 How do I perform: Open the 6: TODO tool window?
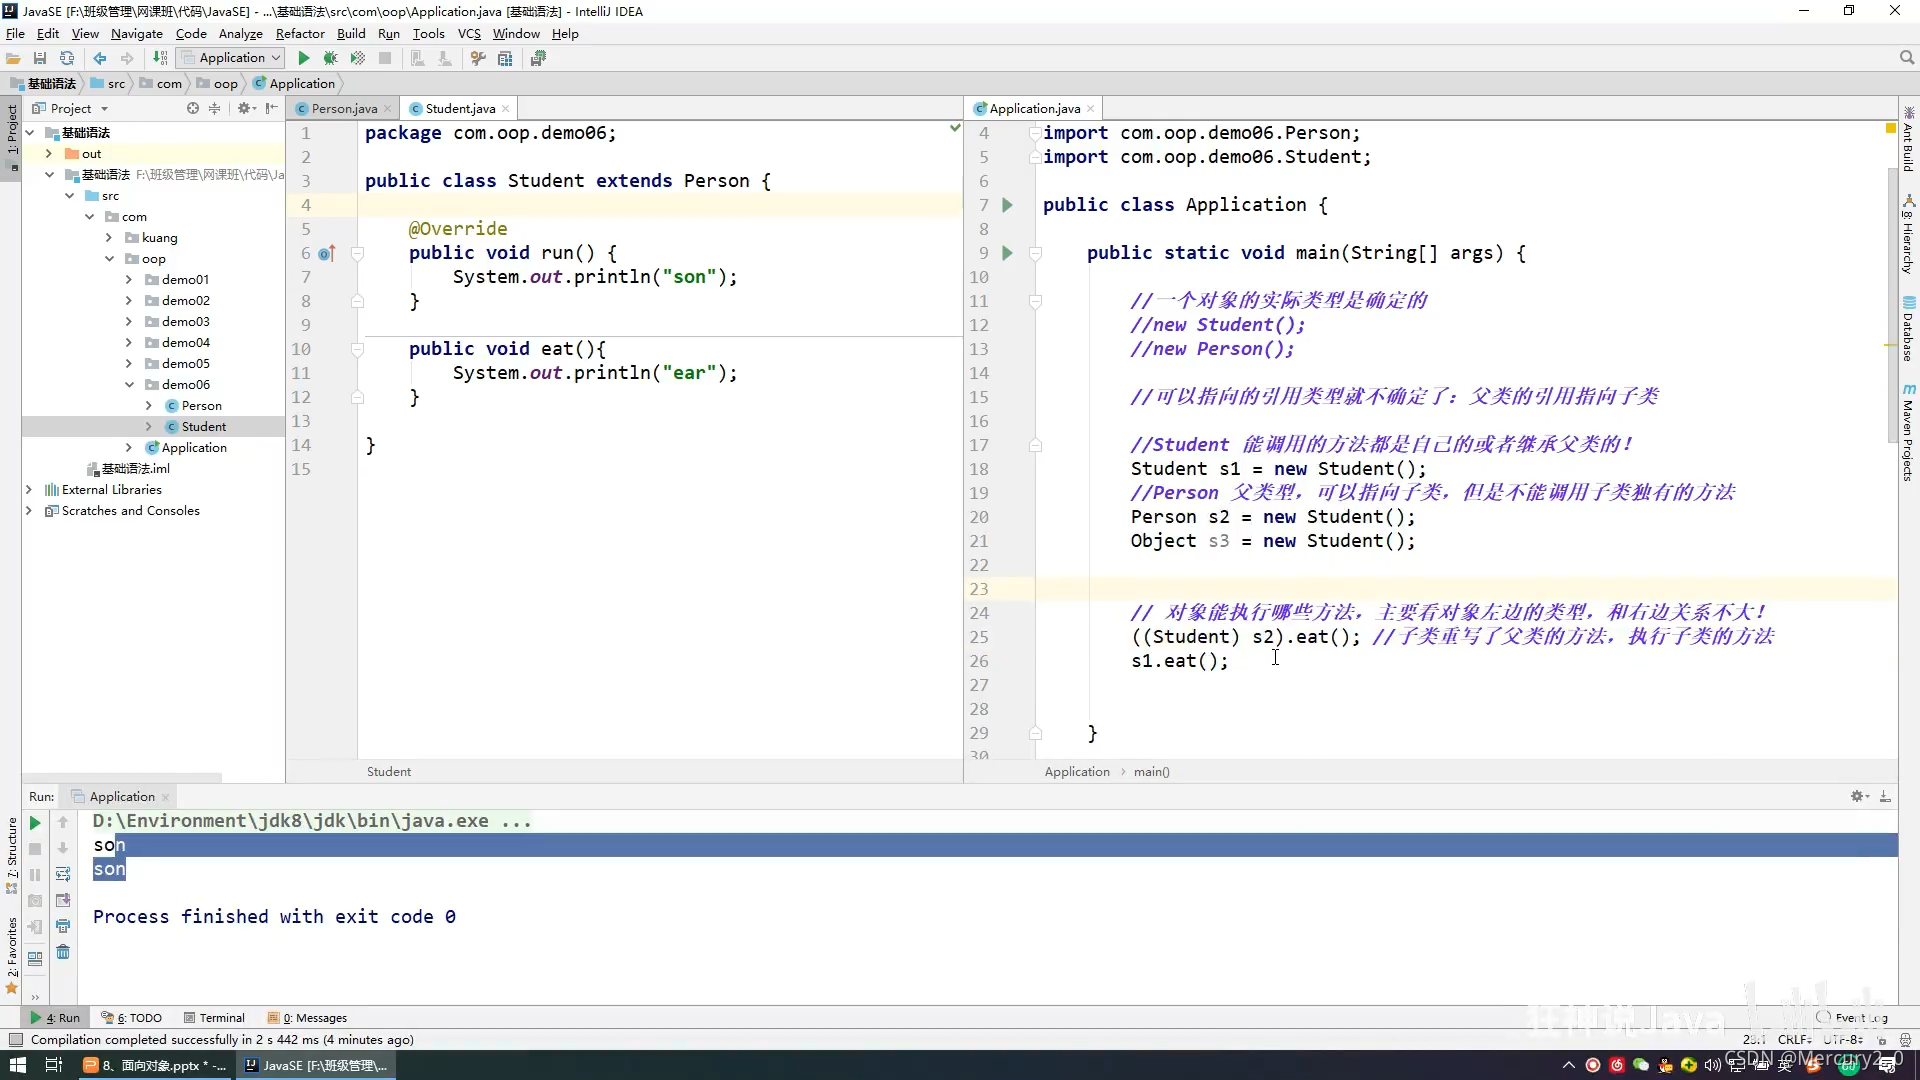132,1018
